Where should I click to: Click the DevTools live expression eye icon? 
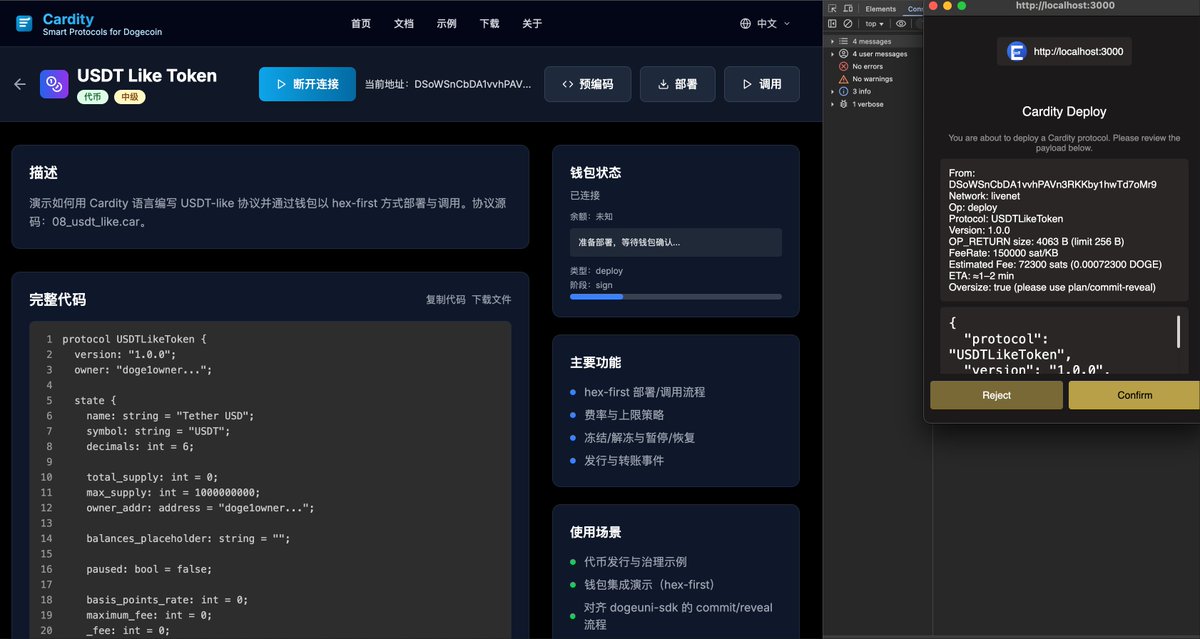(901, 23)
